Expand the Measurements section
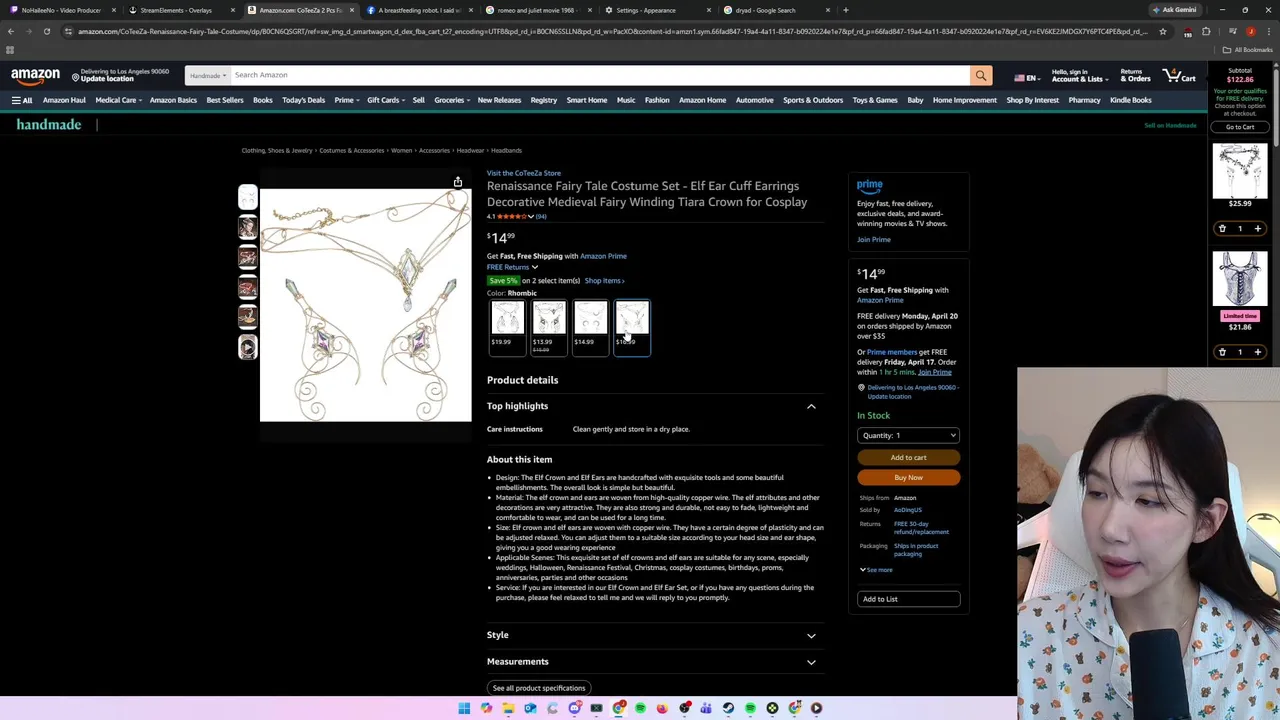Viewport: 1280px width, 720px height. click(x=811, y=662)
